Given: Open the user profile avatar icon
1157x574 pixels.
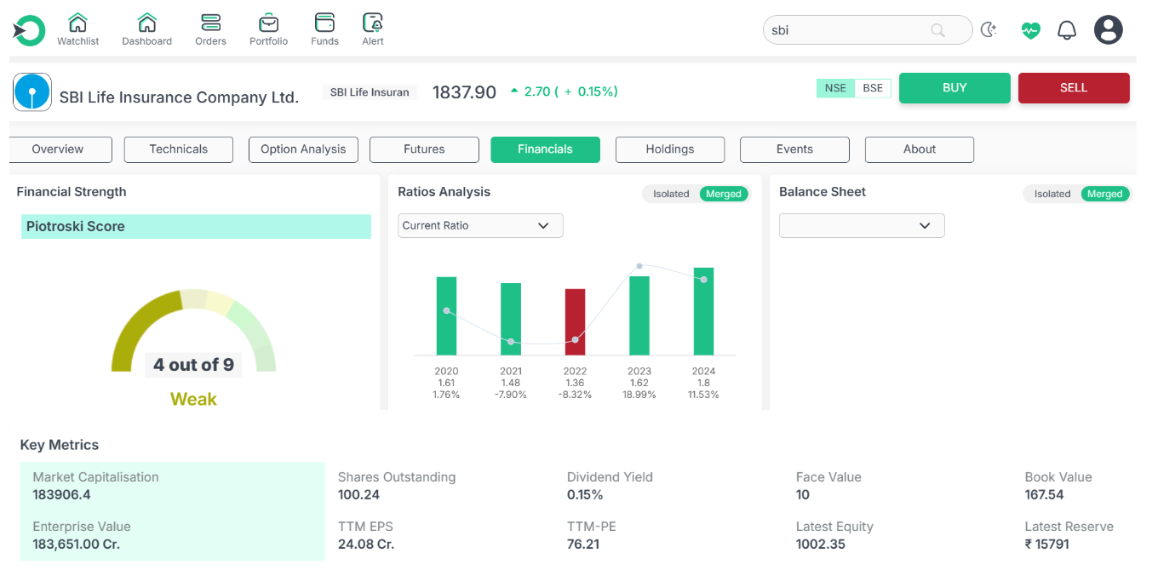Looking at the screenshot, I should point(1108,30).
